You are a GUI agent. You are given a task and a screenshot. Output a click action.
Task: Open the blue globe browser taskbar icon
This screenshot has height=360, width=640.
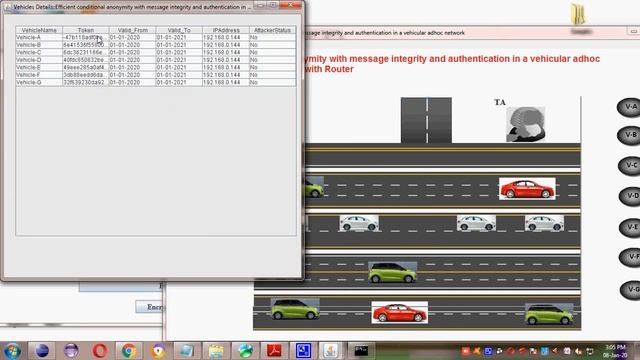coord(42,351)
